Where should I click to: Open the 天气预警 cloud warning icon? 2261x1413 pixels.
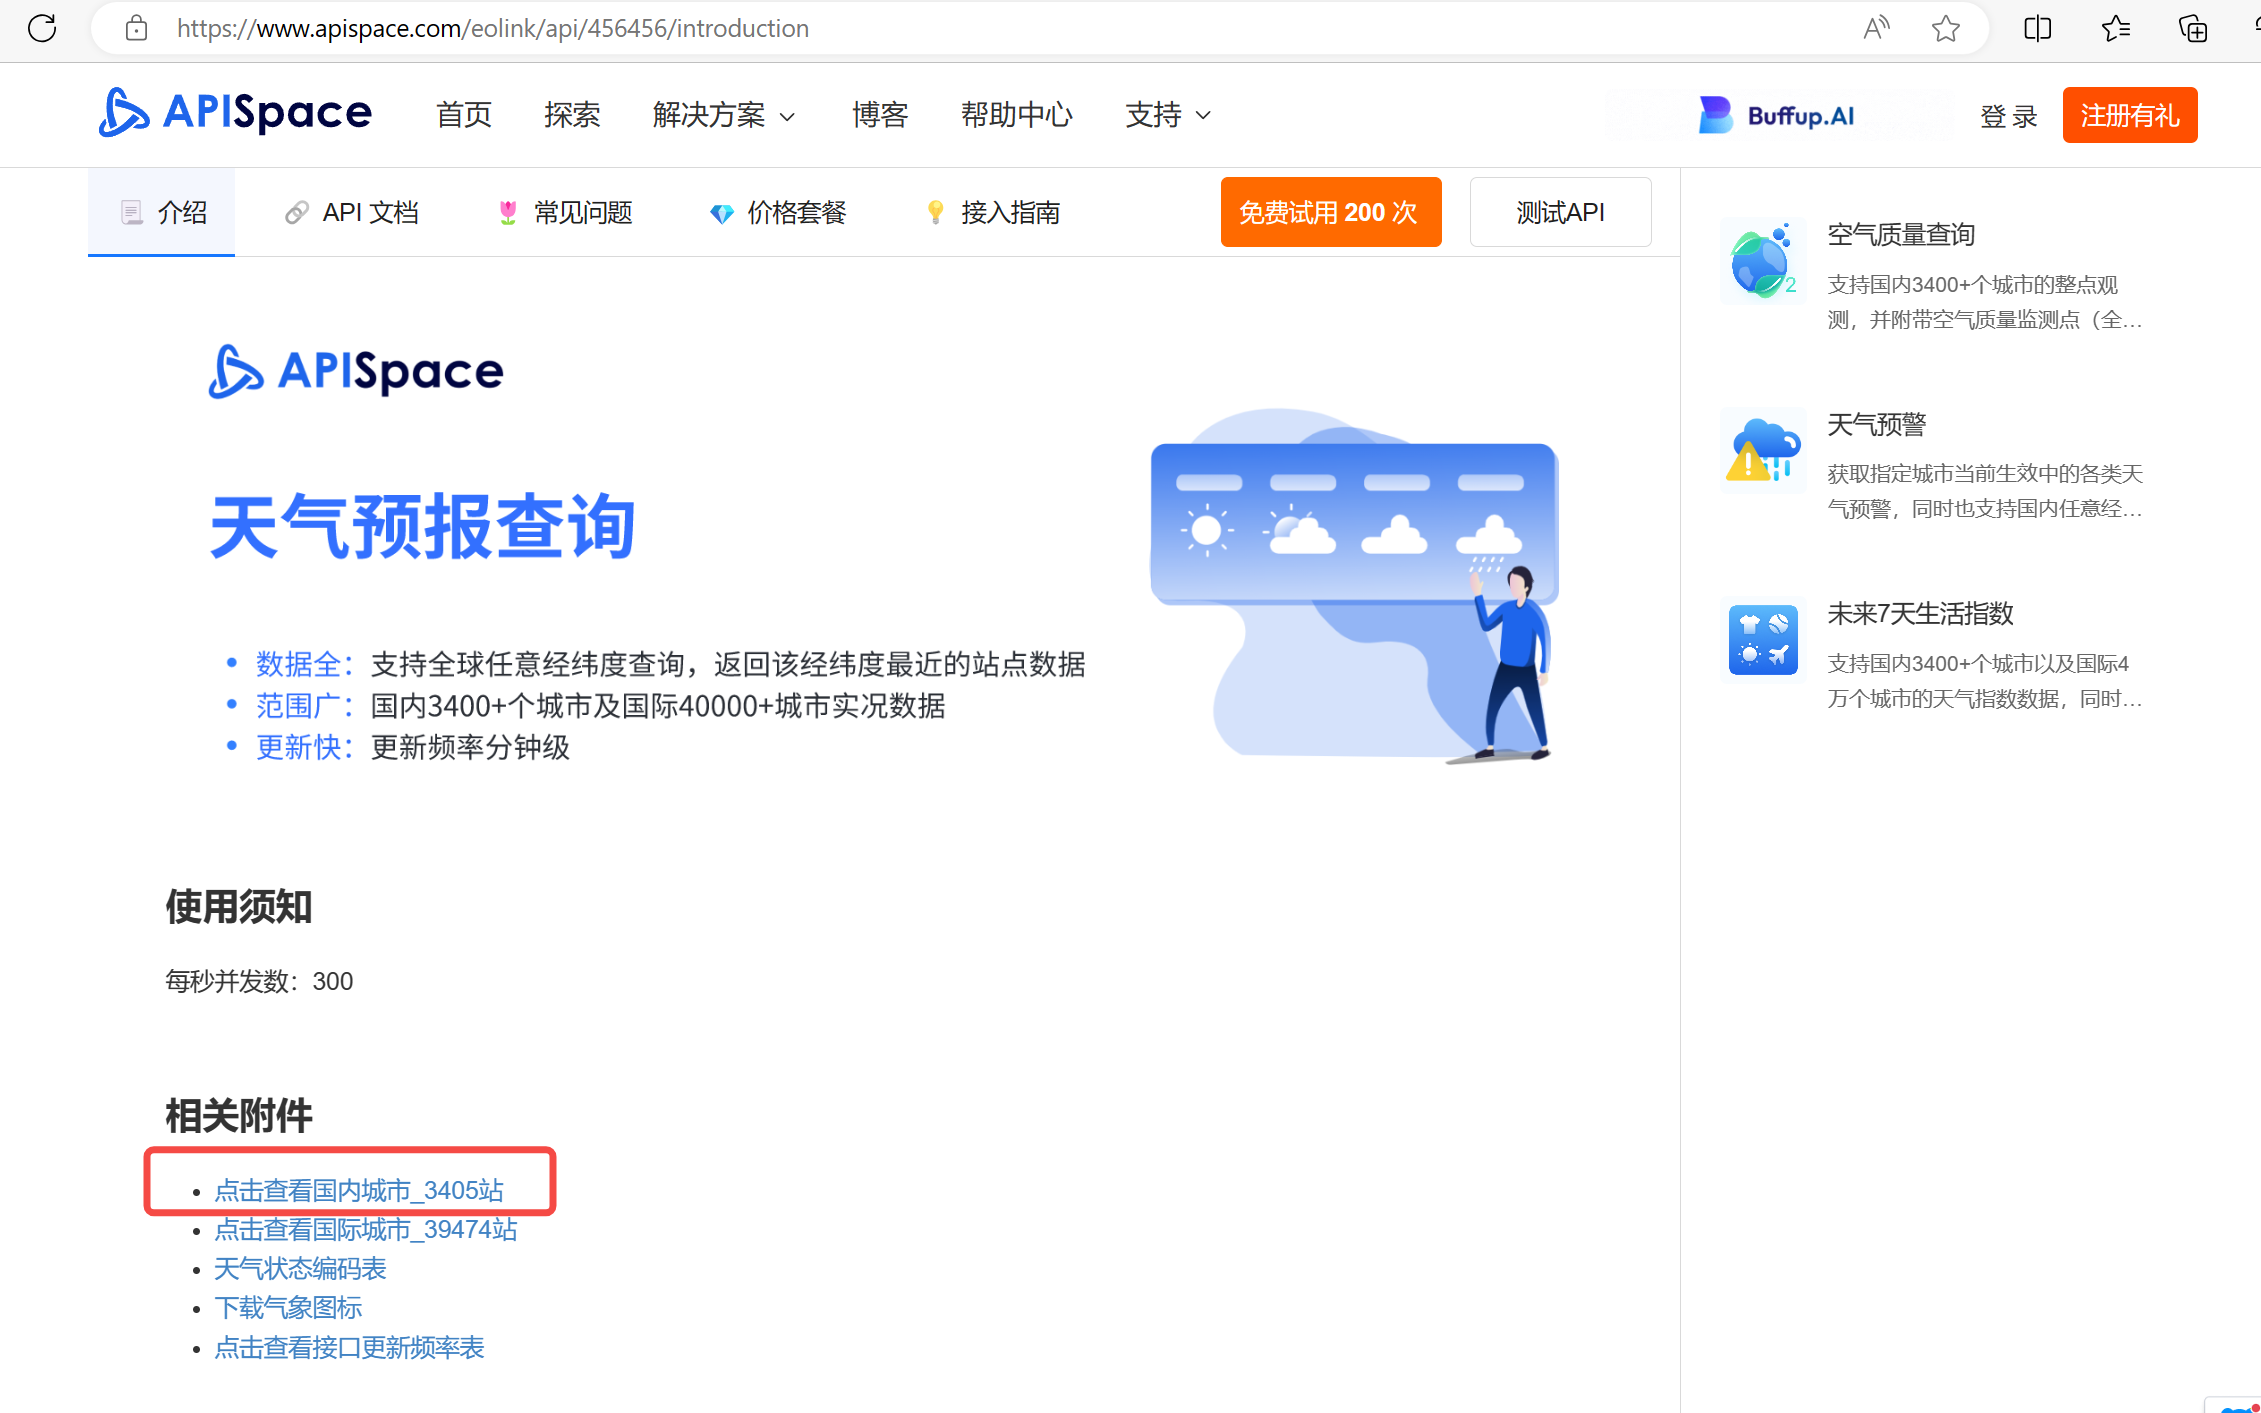[x=1762, y=451]
